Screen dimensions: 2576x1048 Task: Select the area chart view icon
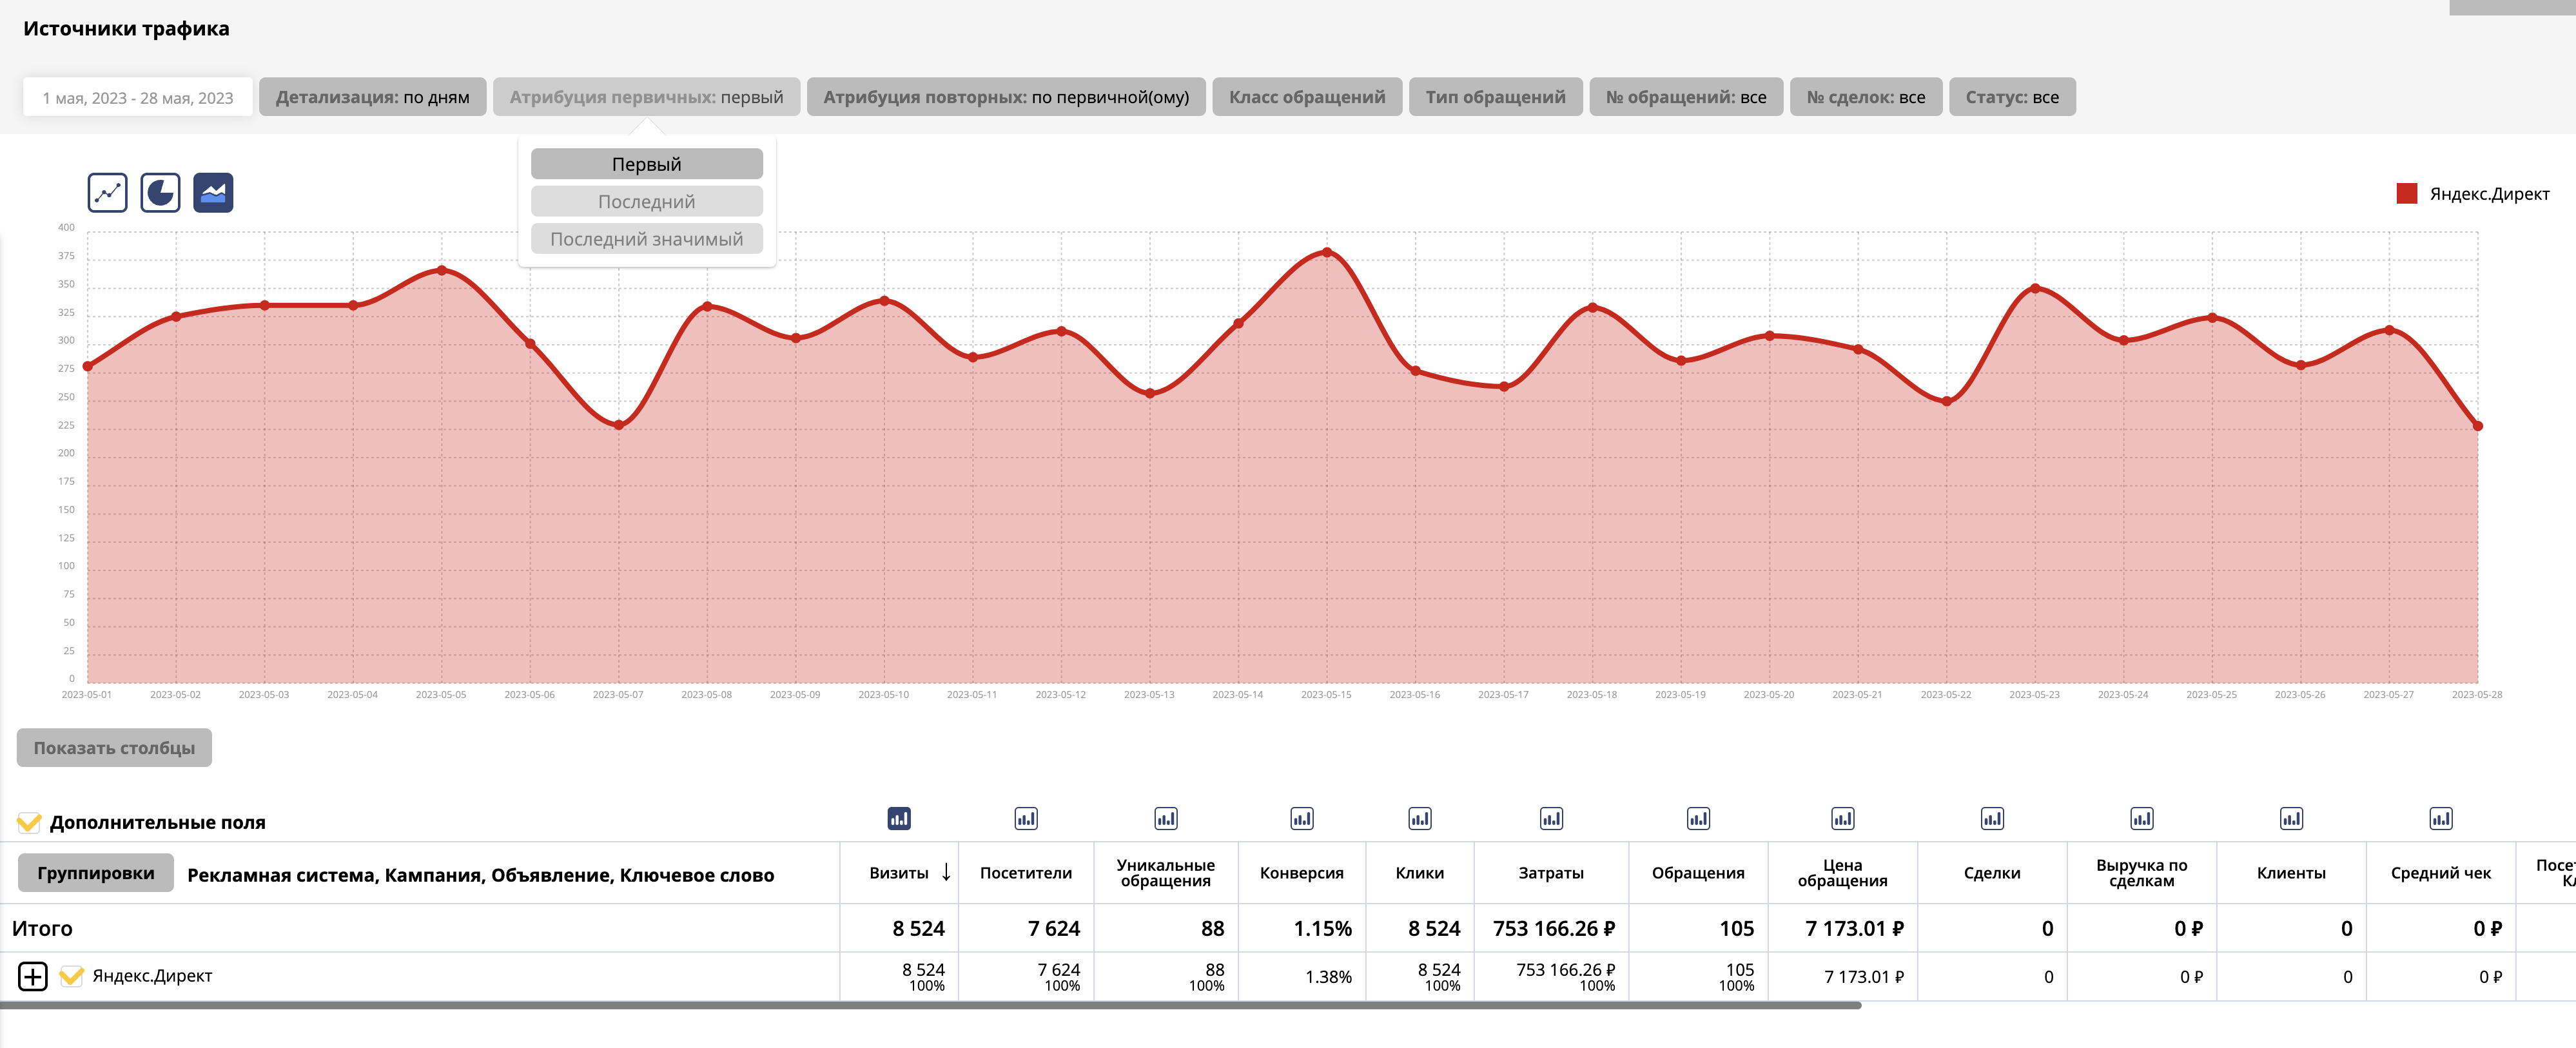pyautogui.click(x=213, y=193)
